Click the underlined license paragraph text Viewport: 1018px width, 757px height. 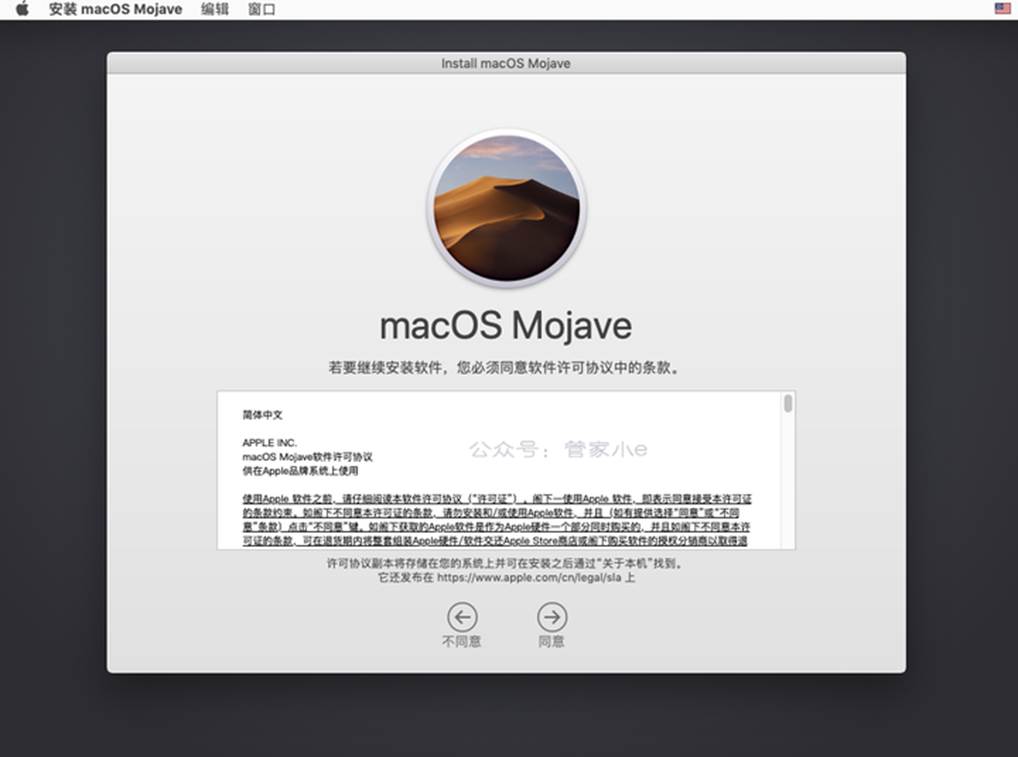[497, 519]
